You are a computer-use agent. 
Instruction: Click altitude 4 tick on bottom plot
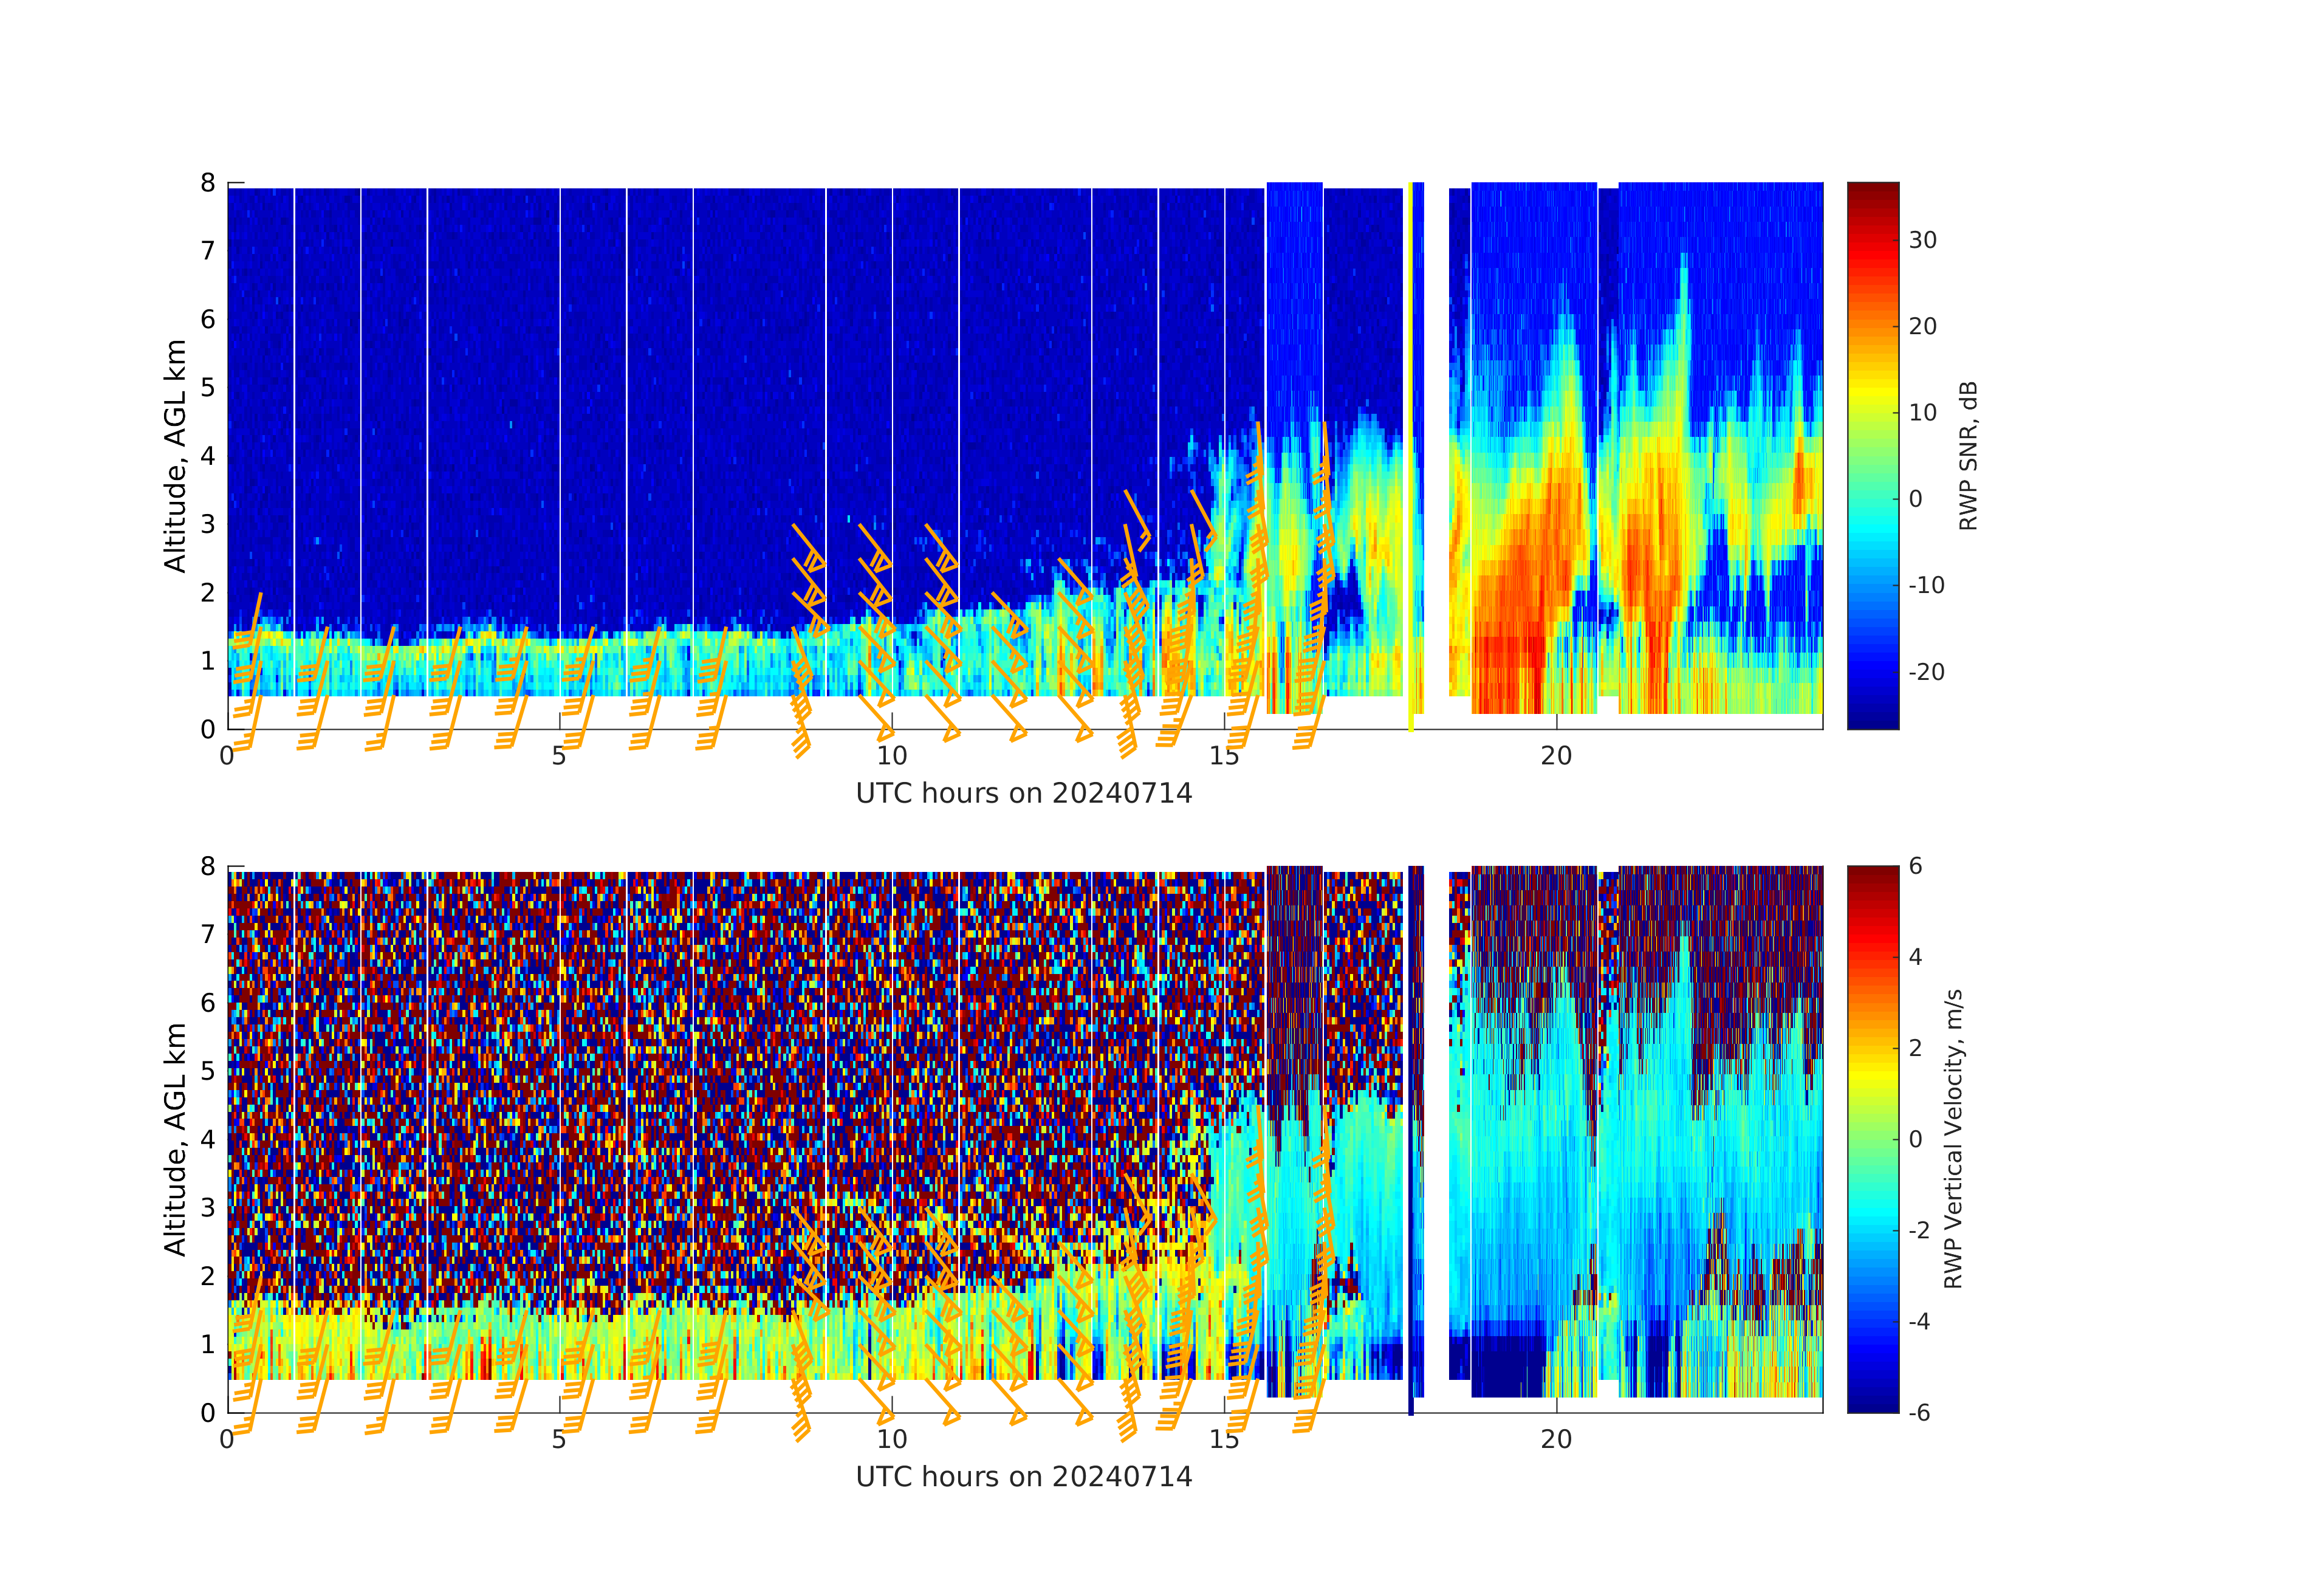[x=208, y=1139]
